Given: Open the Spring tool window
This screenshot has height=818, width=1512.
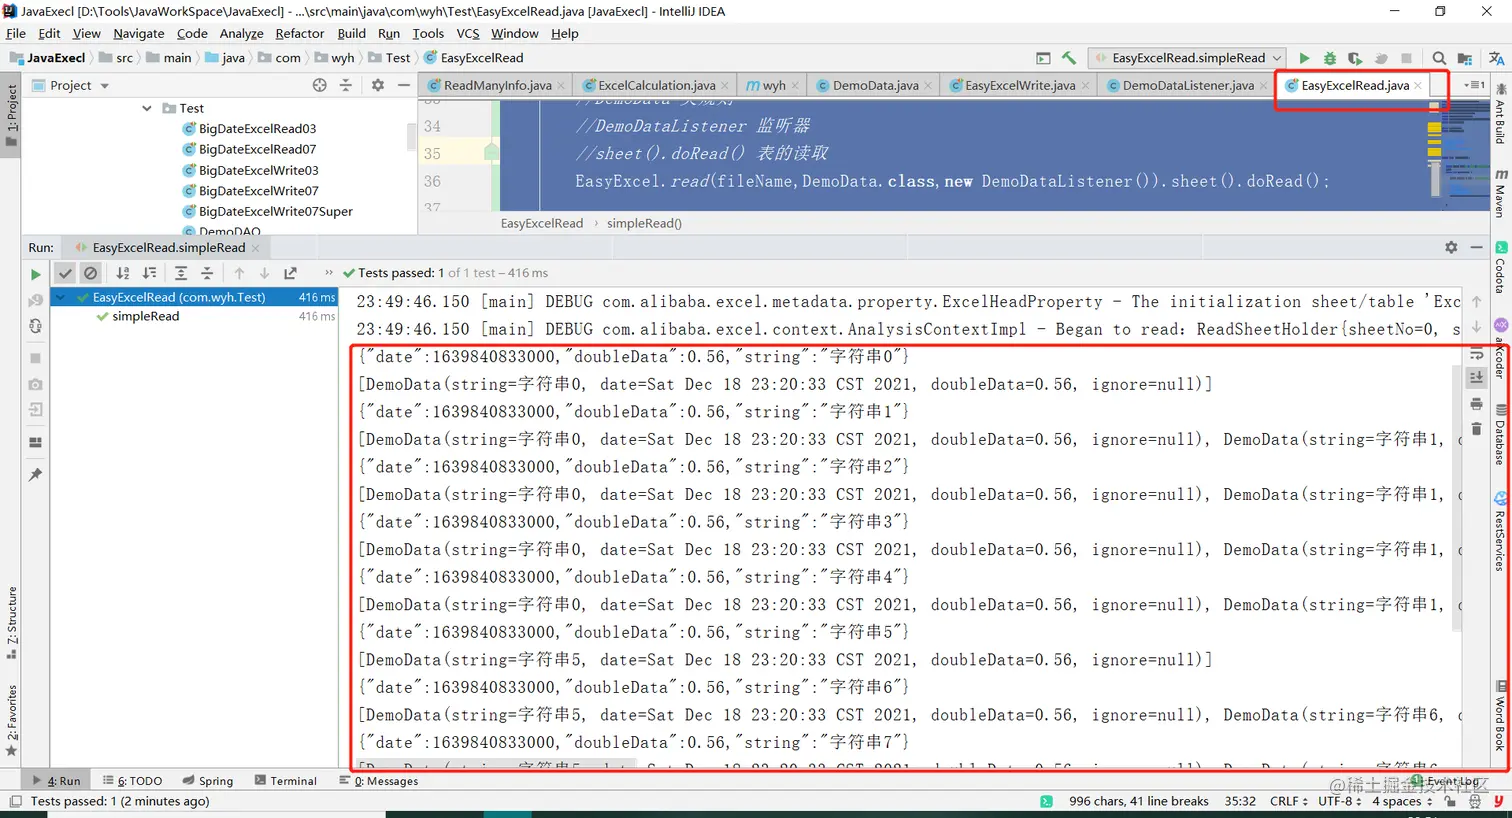Looking at the screenshot, I should [208, 781].
